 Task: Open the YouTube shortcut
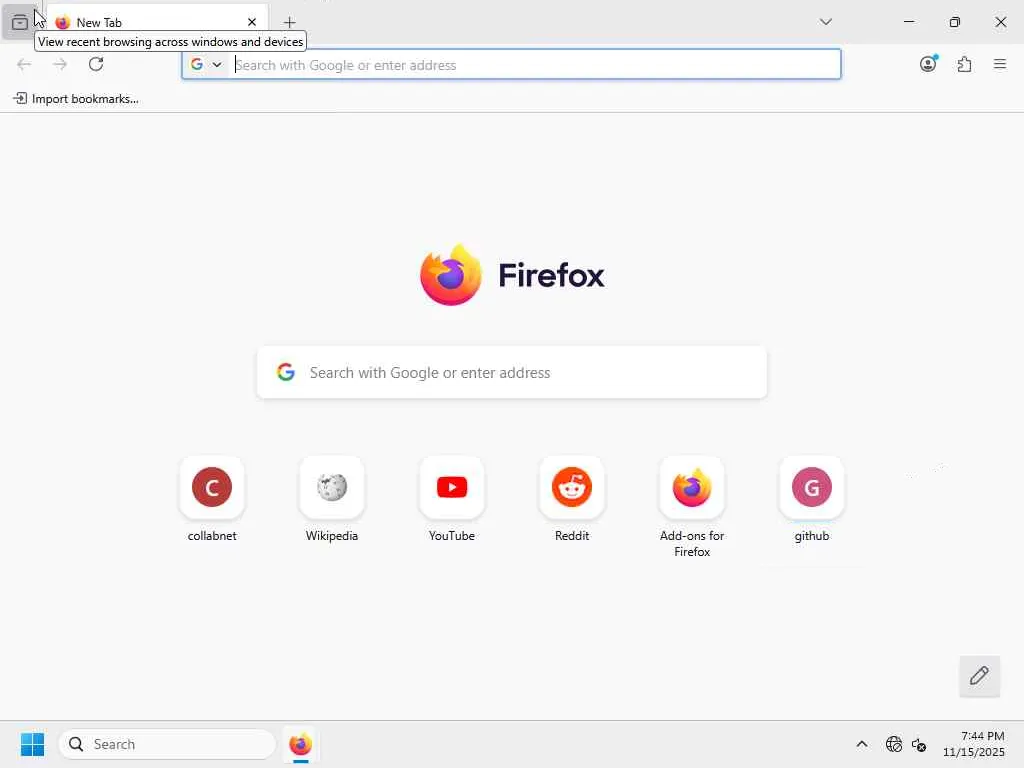tap(452, 500)
